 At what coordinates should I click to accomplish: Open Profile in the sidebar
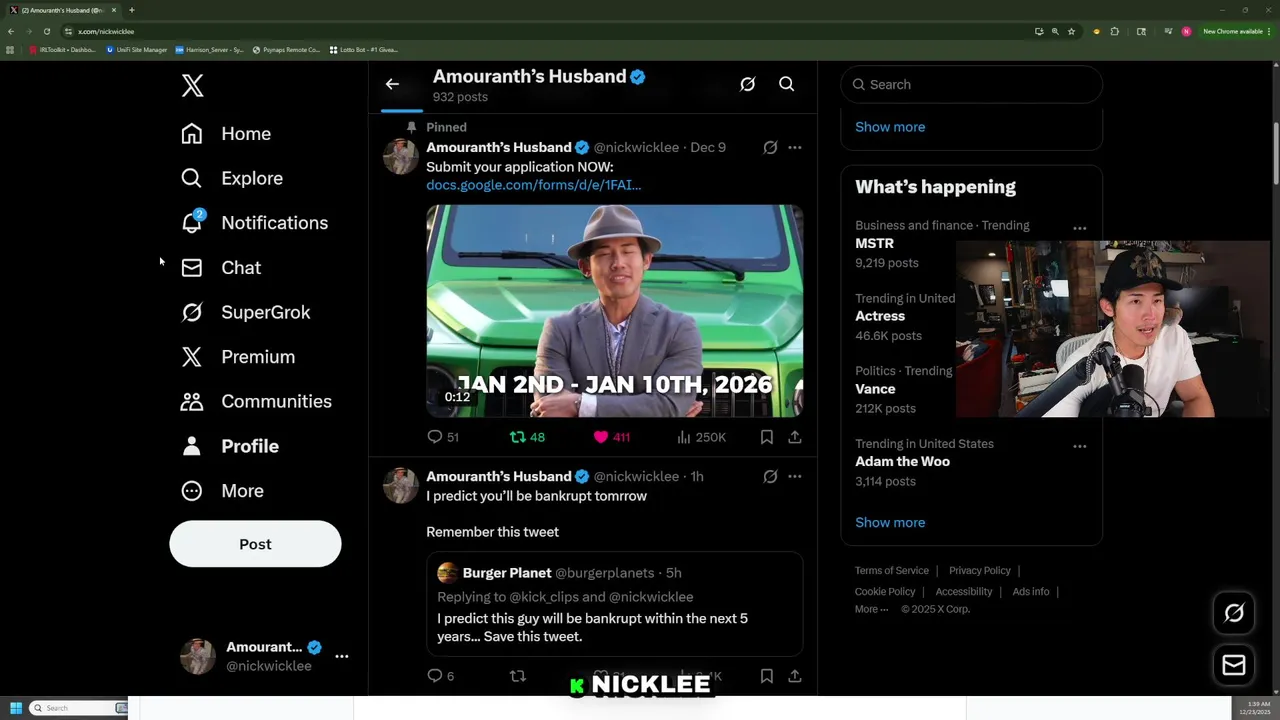tap(230, 446)
